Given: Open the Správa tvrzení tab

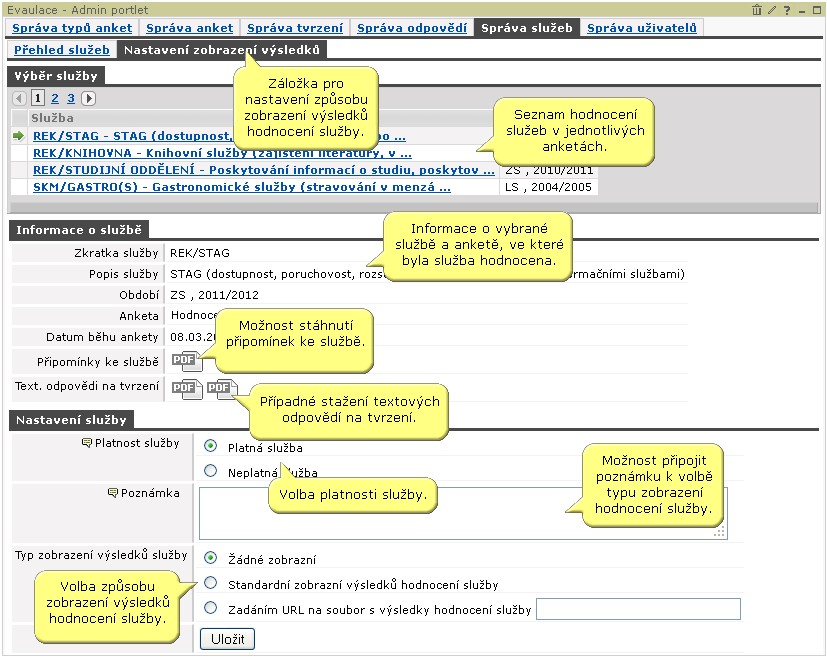Looking at the screenshot, I should coord(295,28).
